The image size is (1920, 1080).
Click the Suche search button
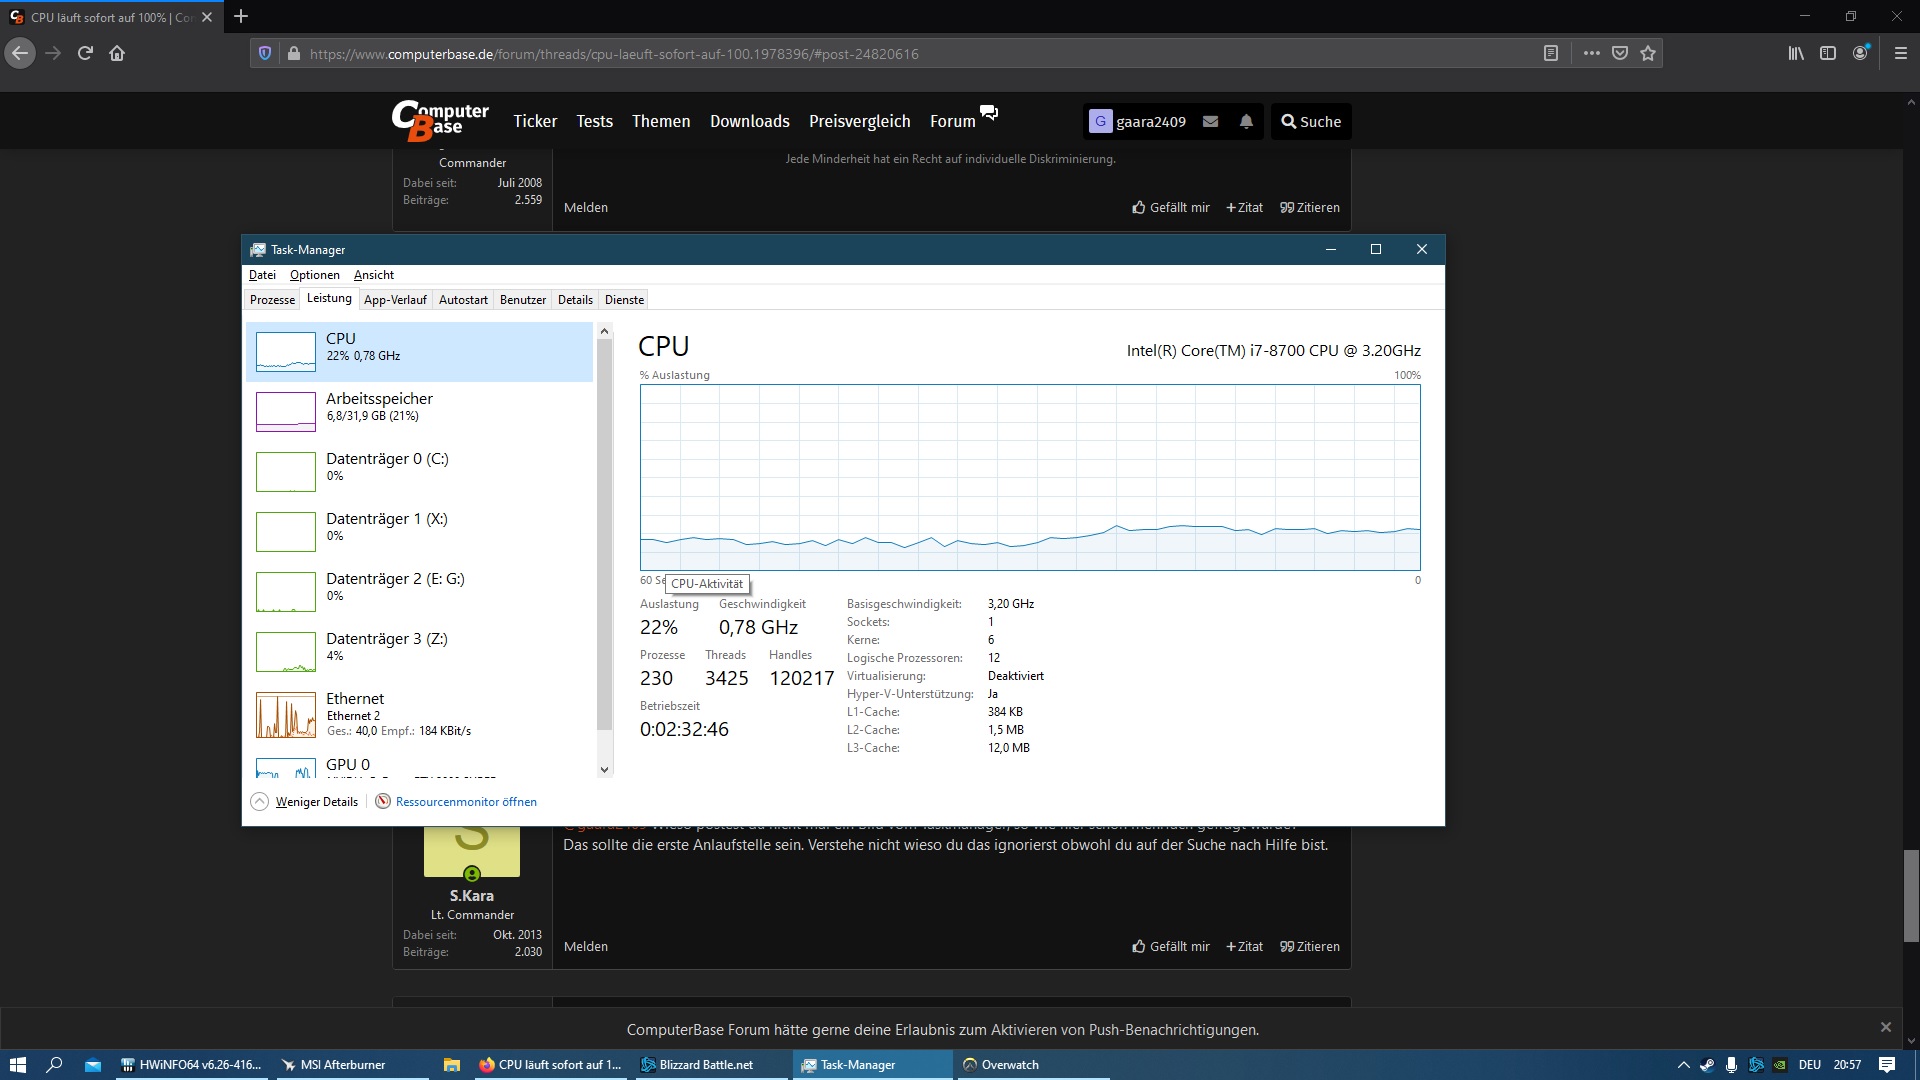(1311, 122)
